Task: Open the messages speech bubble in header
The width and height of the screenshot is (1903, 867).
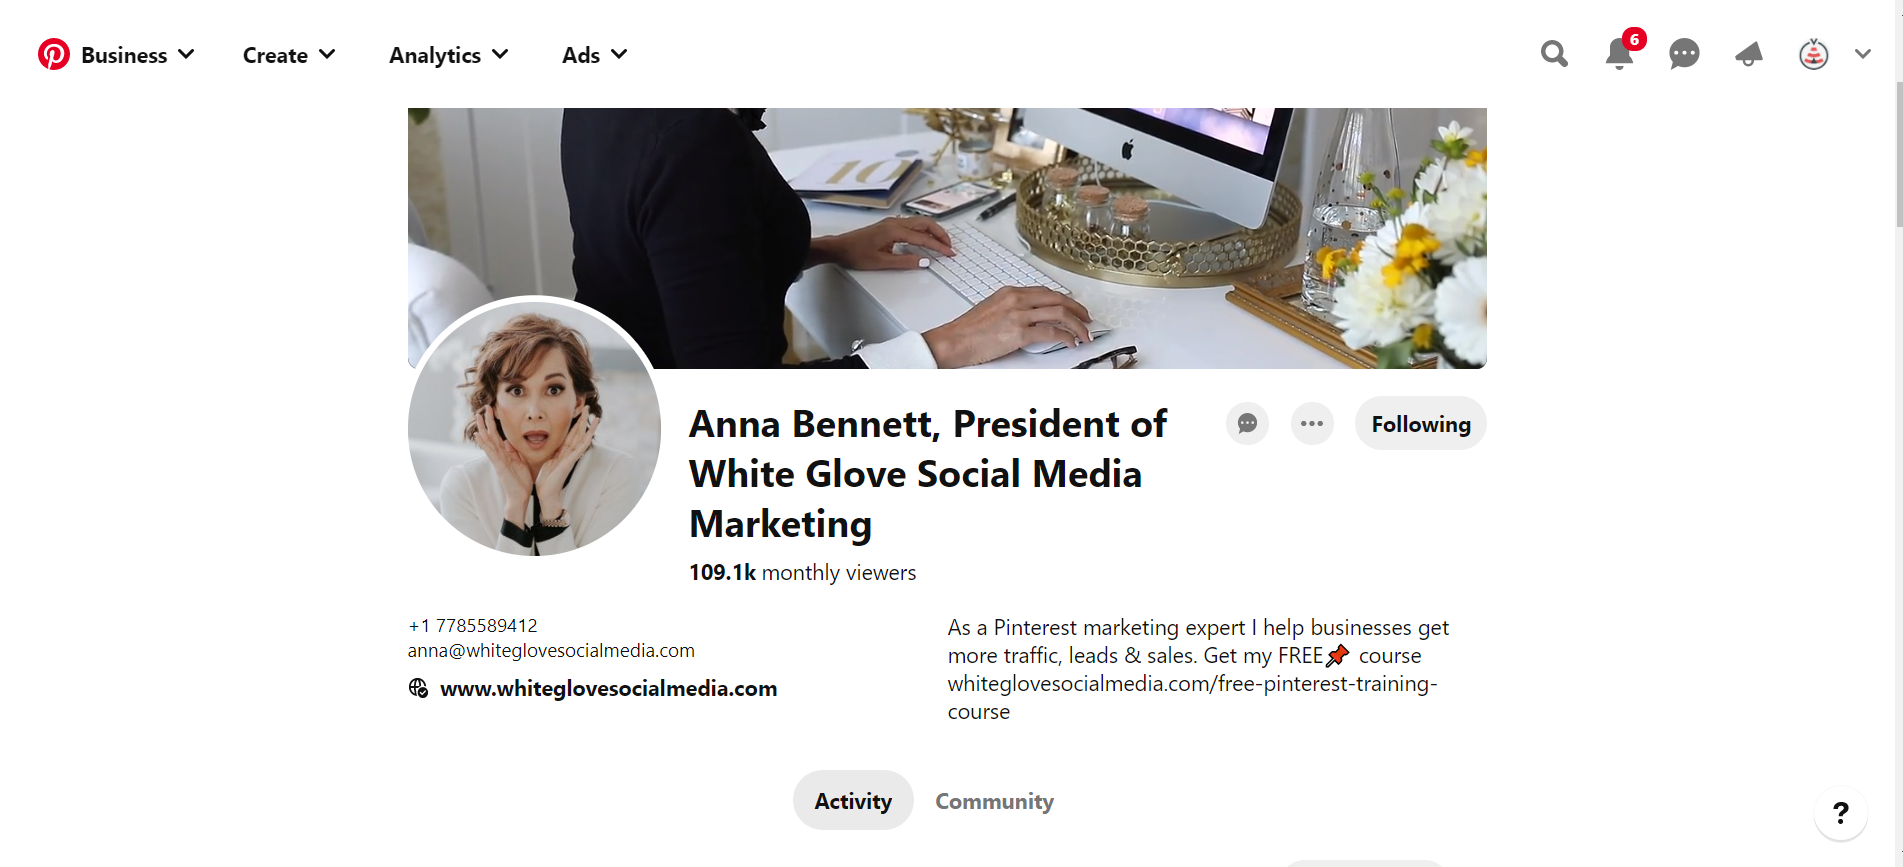Action: click(x=1684, y=54)
